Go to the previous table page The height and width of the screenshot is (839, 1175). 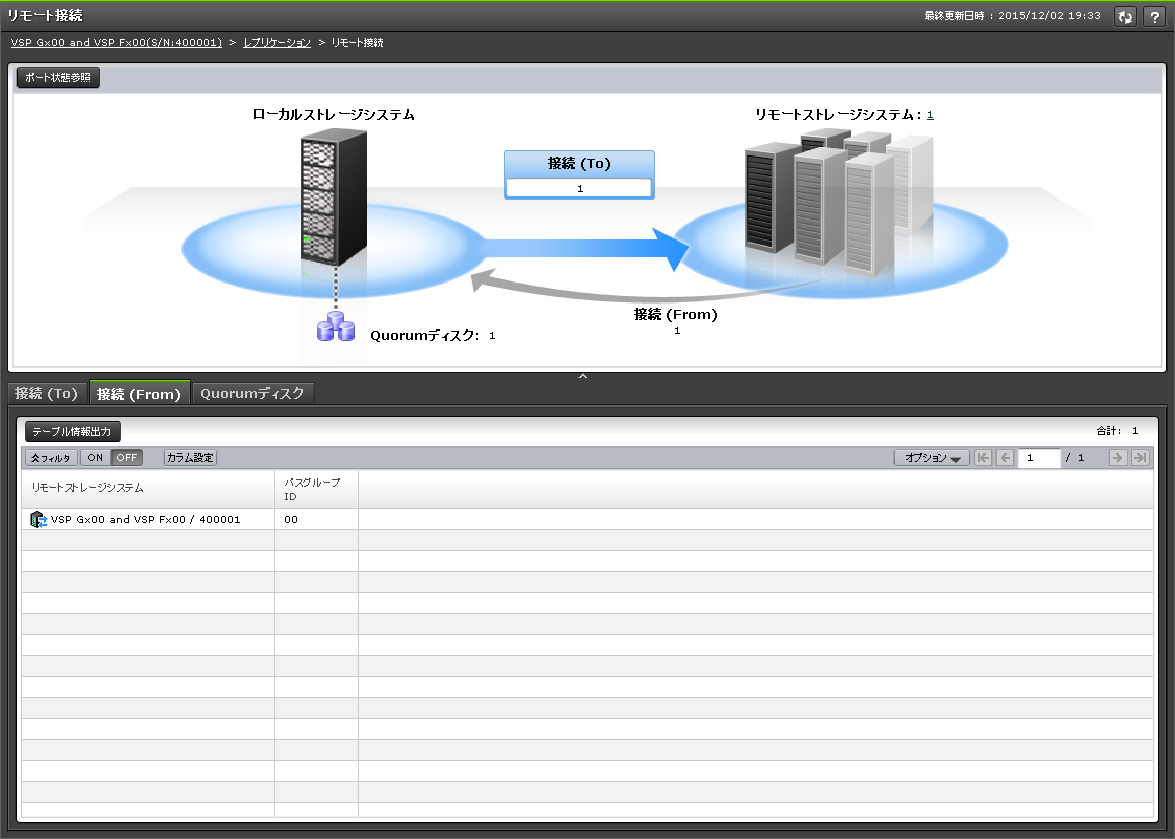point(1005,458)
